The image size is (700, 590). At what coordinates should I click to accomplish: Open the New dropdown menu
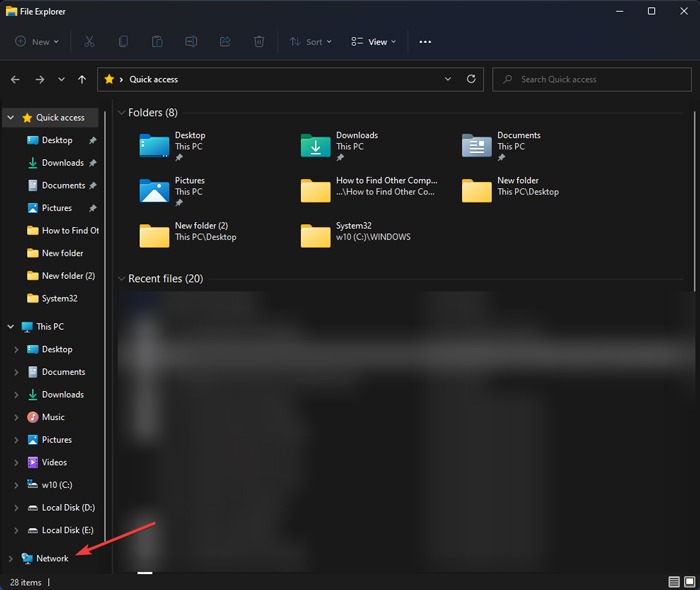pyautogui.click(x=37, y=42)
